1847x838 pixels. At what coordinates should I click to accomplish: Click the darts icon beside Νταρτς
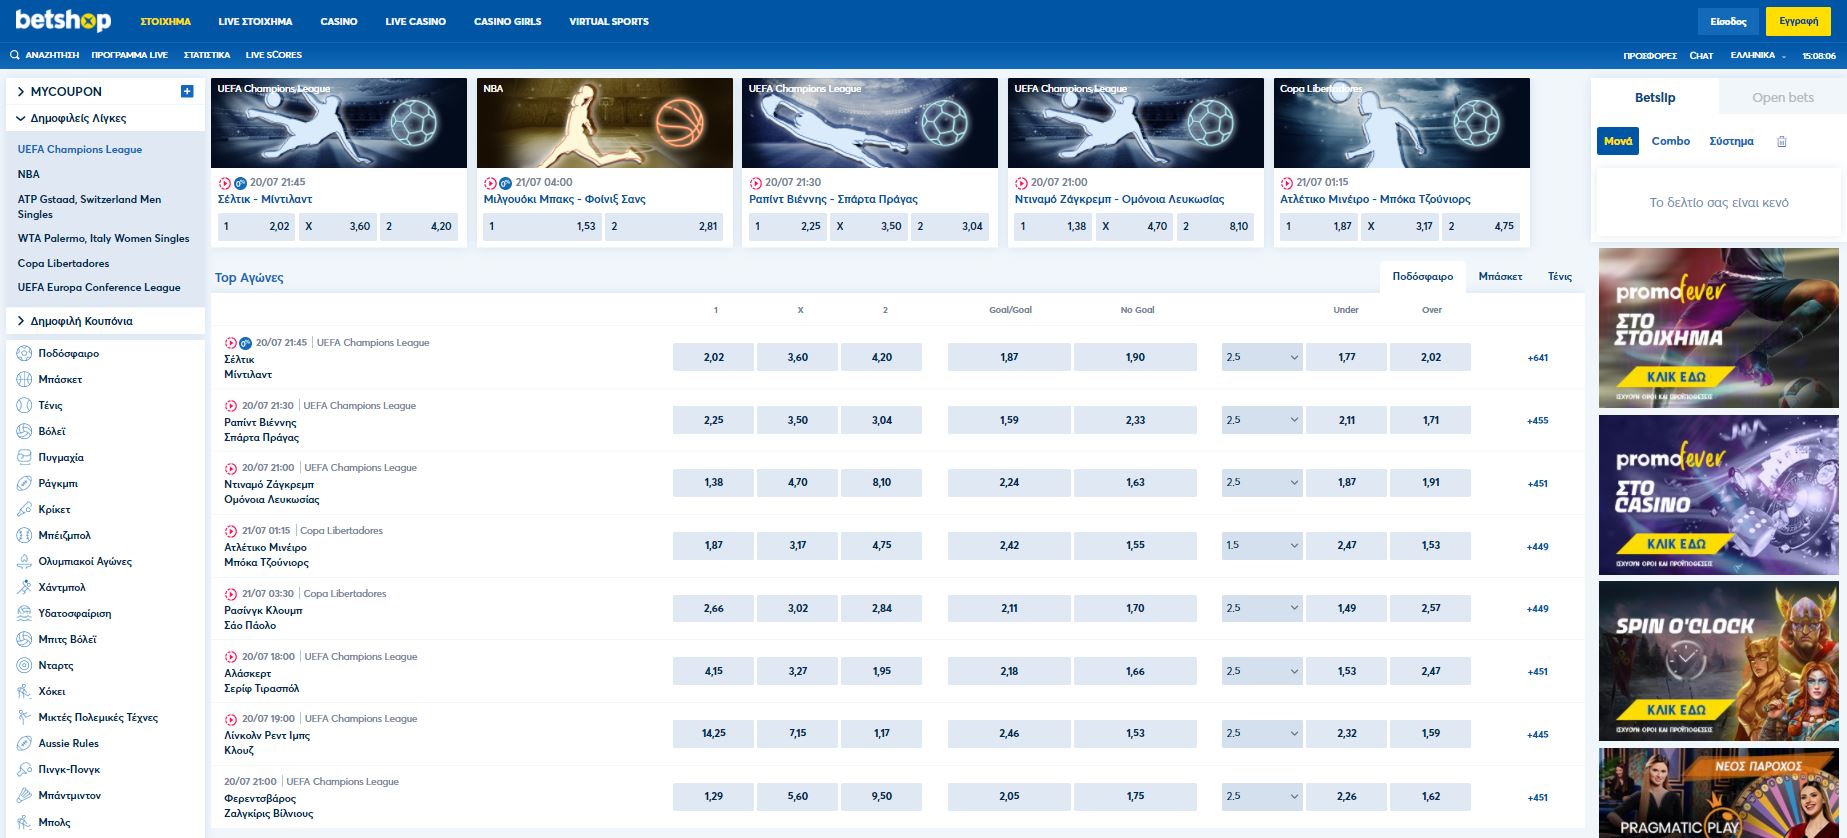coord(25,665)
